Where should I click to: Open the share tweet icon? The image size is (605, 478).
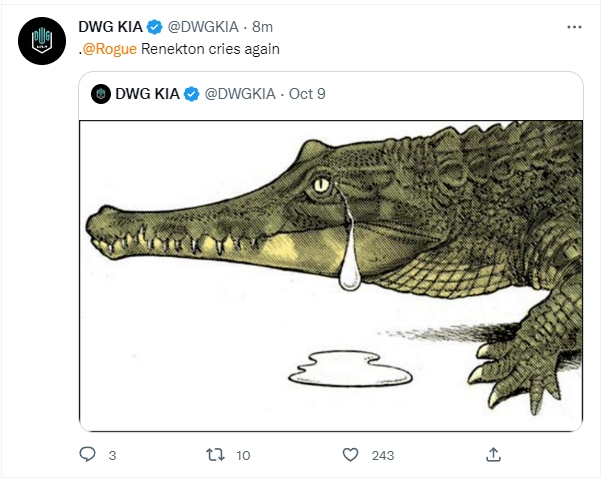(493, 455)
